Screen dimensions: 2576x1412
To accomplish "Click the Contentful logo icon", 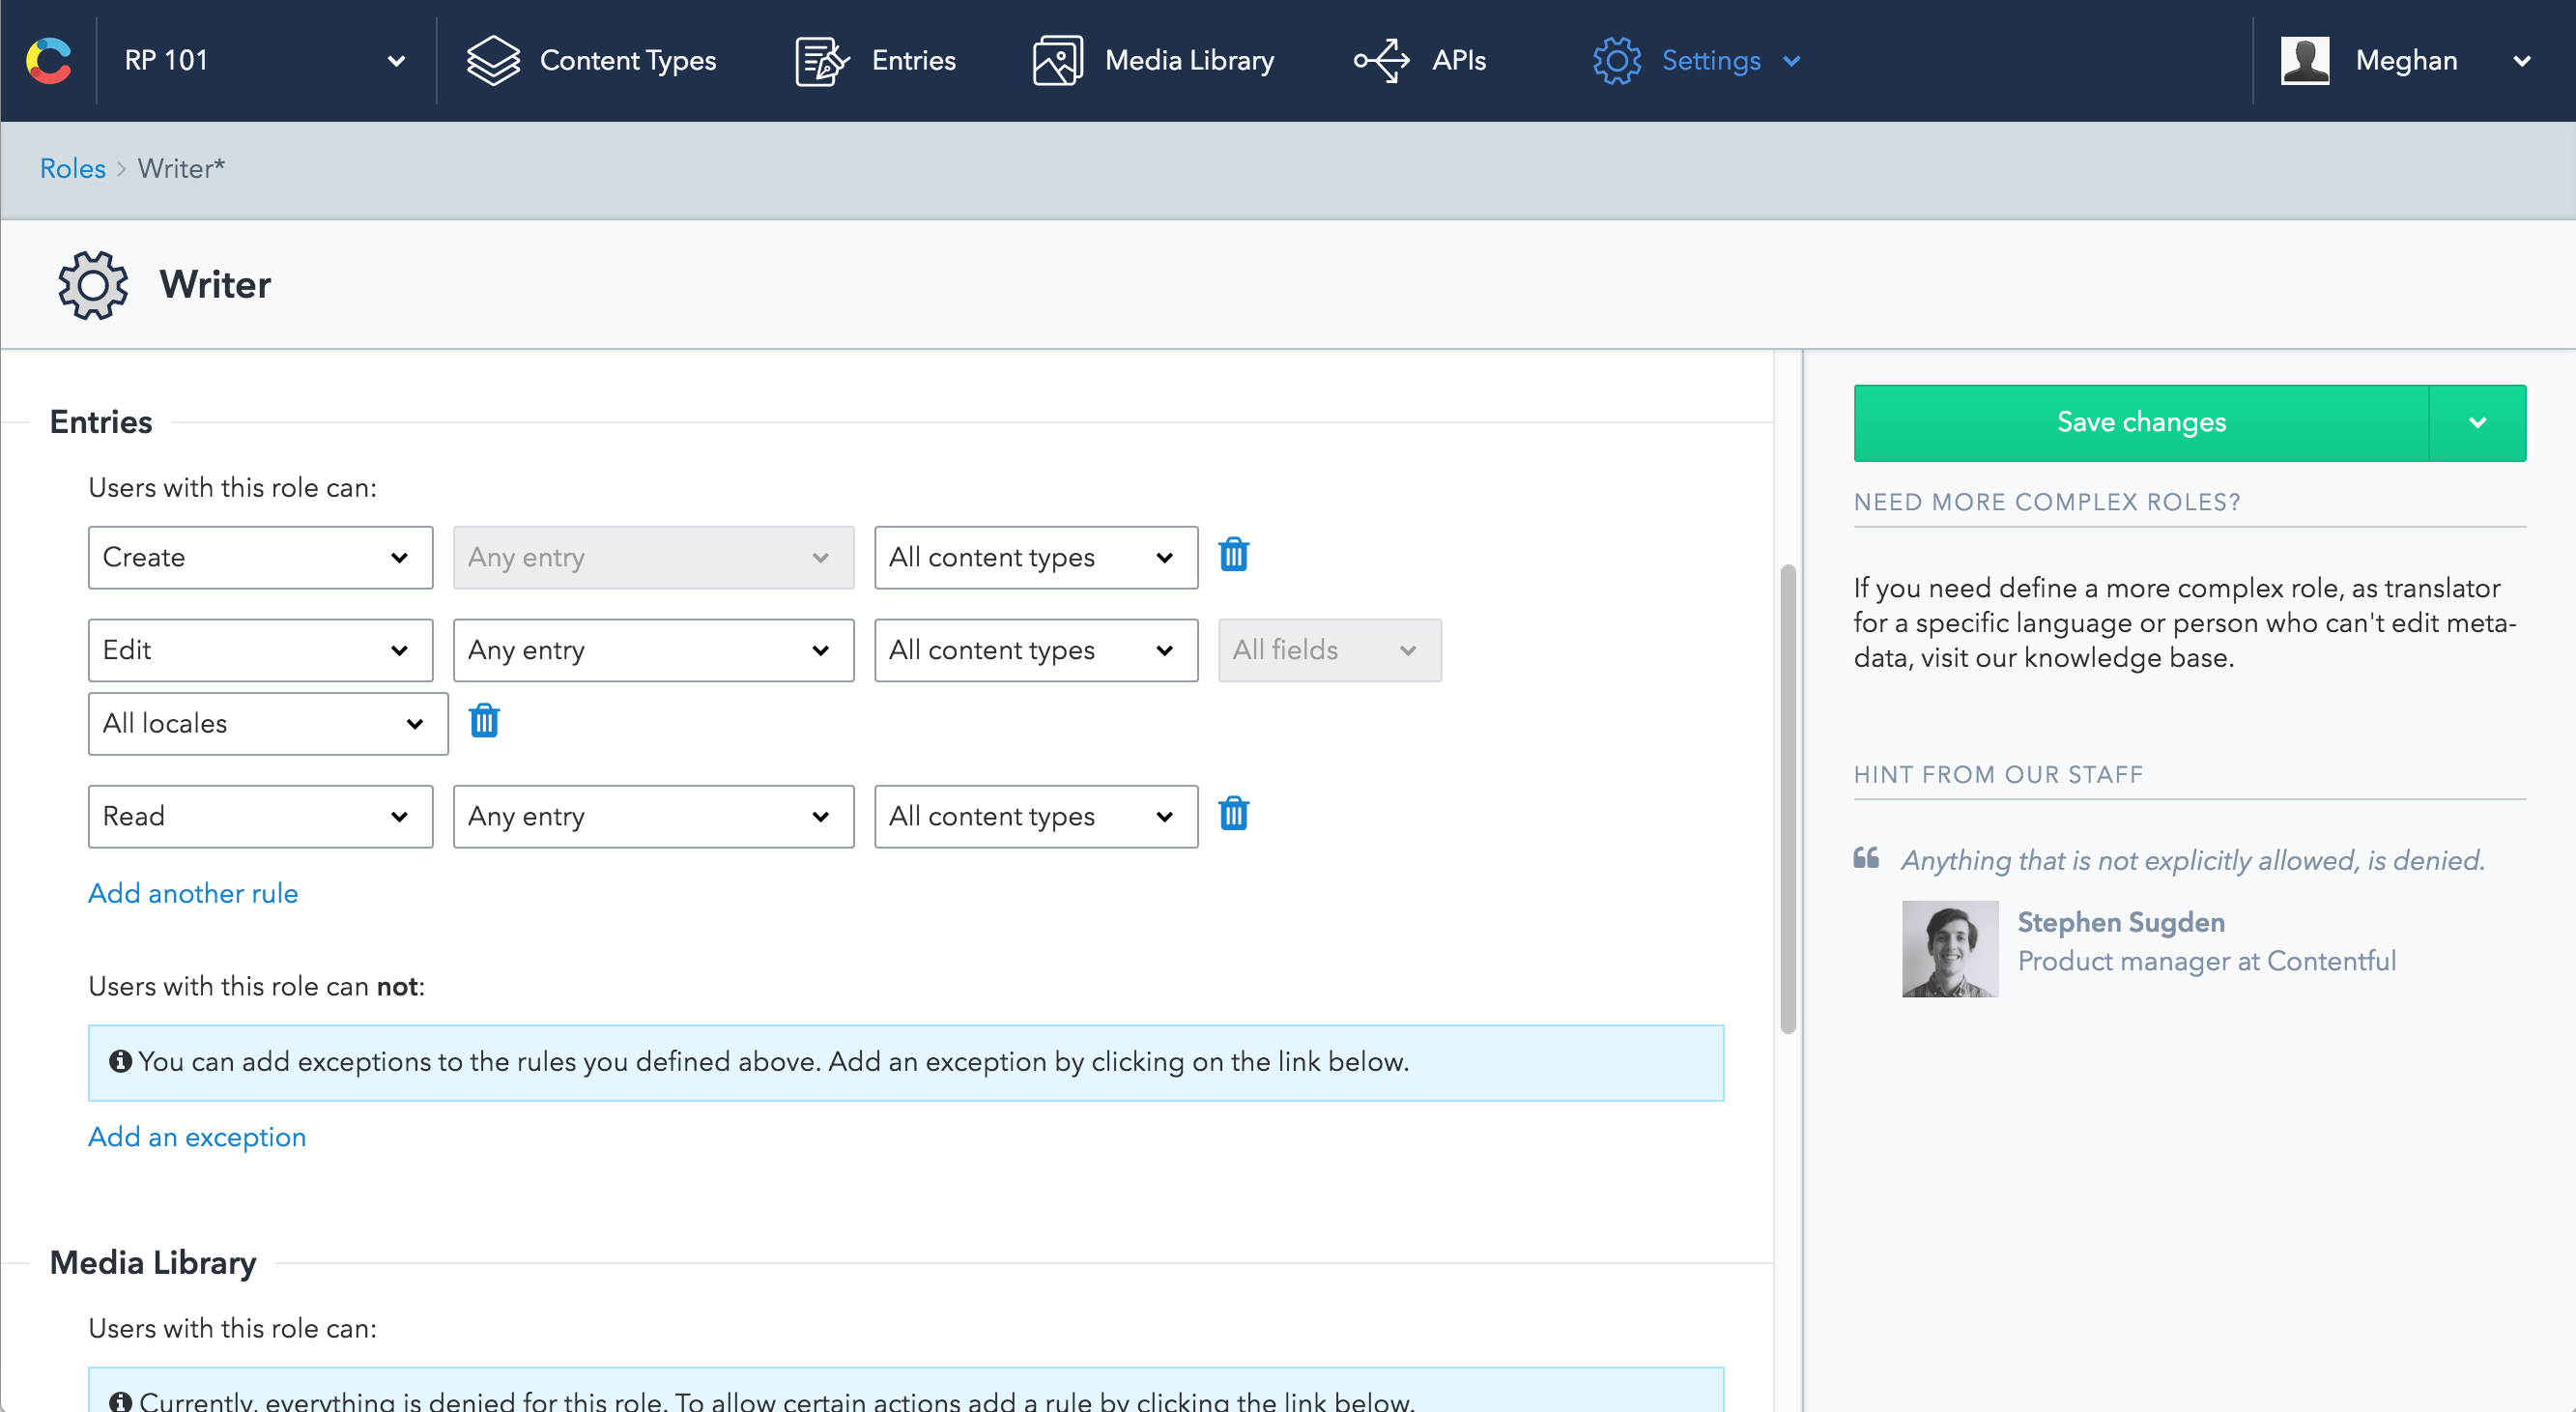I will [48, 60].
